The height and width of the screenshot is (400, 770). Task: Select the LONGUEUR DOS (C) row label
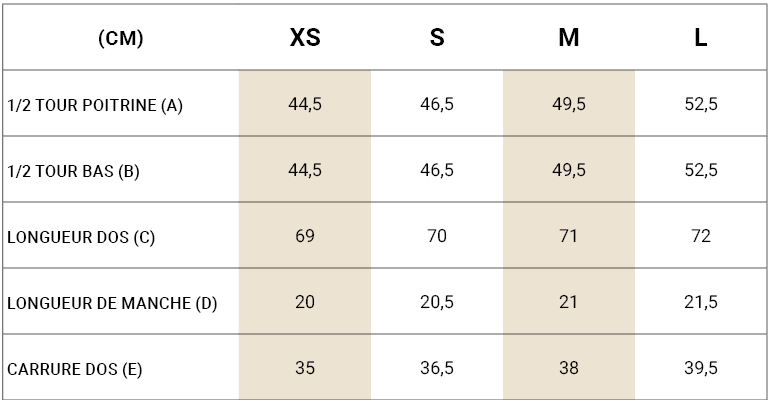click(81, 238)
